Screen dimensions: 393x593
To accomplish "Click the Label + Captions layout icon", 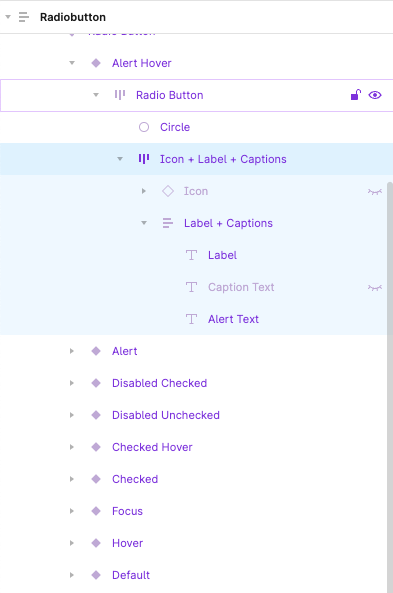I will 168,223.
